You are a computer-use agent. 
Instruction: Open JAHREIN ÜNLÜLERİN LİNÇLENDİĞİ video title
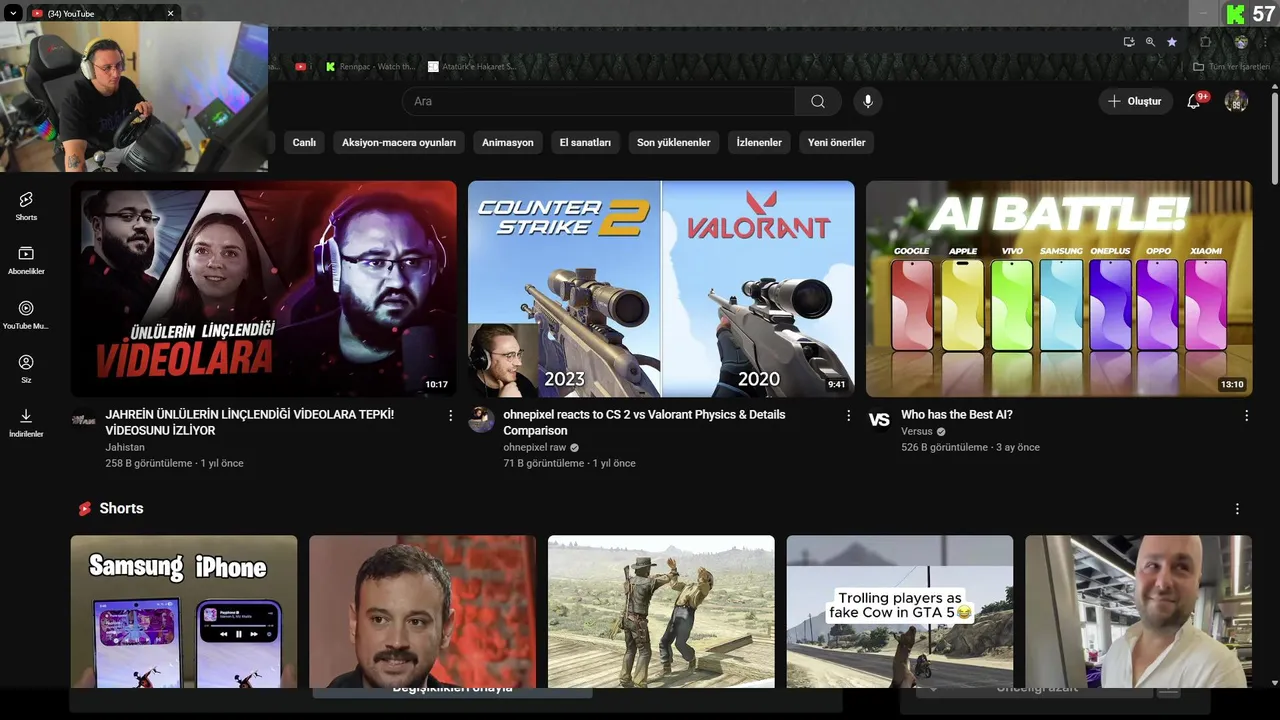coord(250,422)
